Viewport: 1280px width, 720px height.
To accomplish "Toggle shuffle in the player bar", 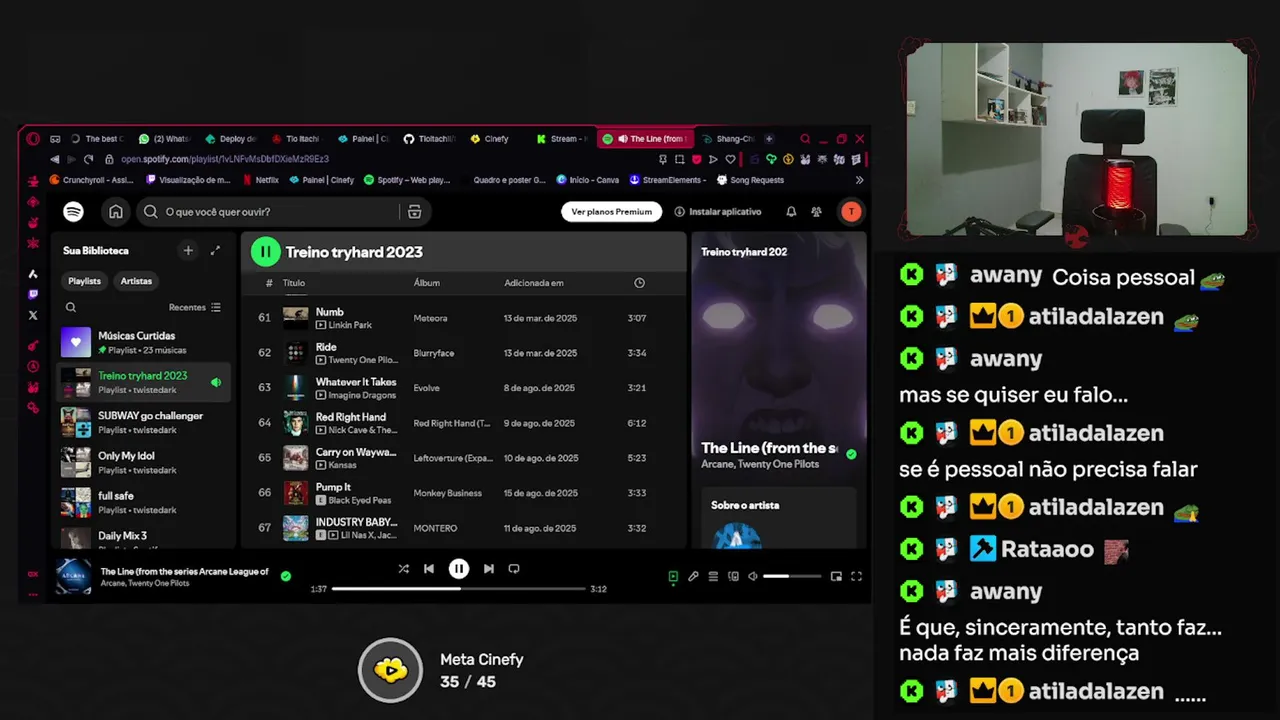I will tap(403, 569).
